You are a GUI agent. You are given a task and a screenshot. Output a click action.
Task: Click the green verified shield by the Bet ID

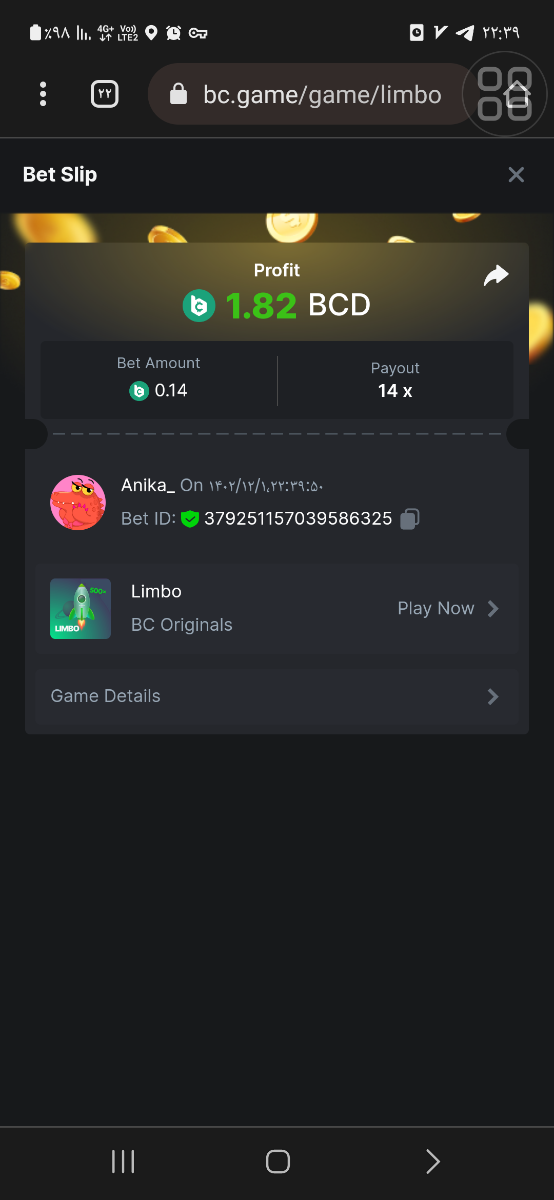(190, 519)
